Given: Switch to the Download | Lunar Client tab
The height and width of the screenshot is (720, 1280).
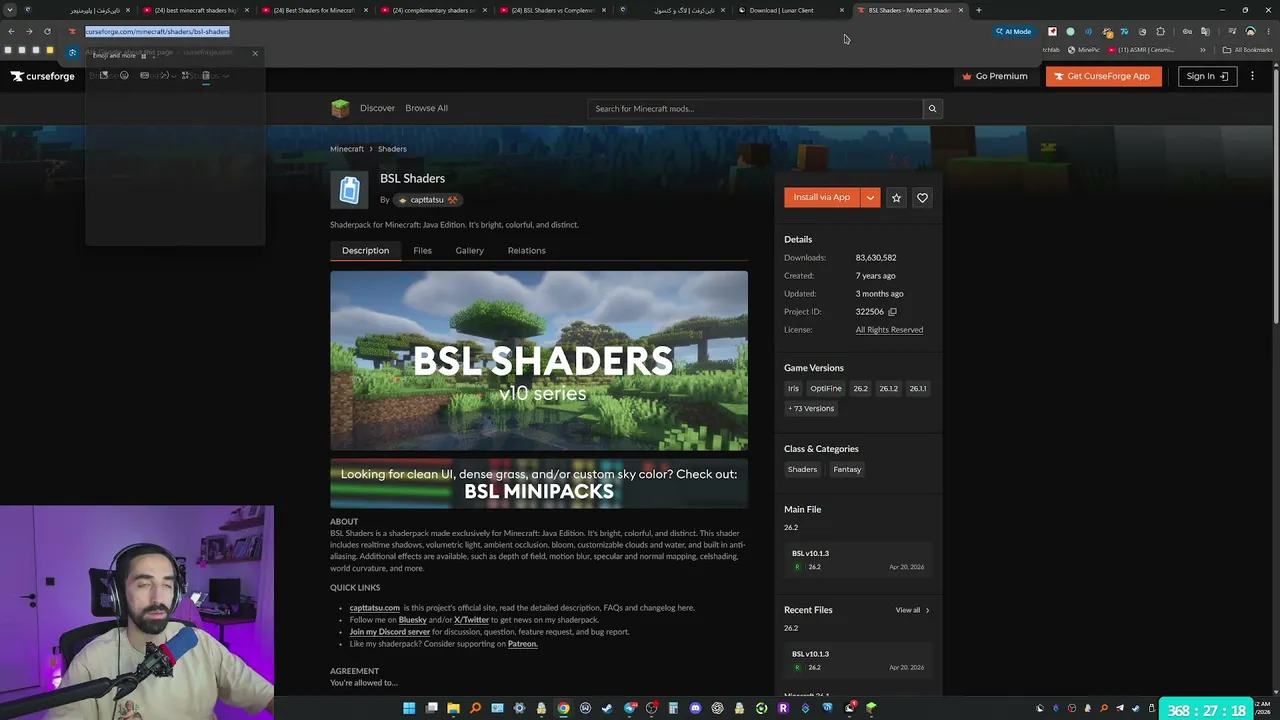Looking at the screenshot, I should [793, 10].
